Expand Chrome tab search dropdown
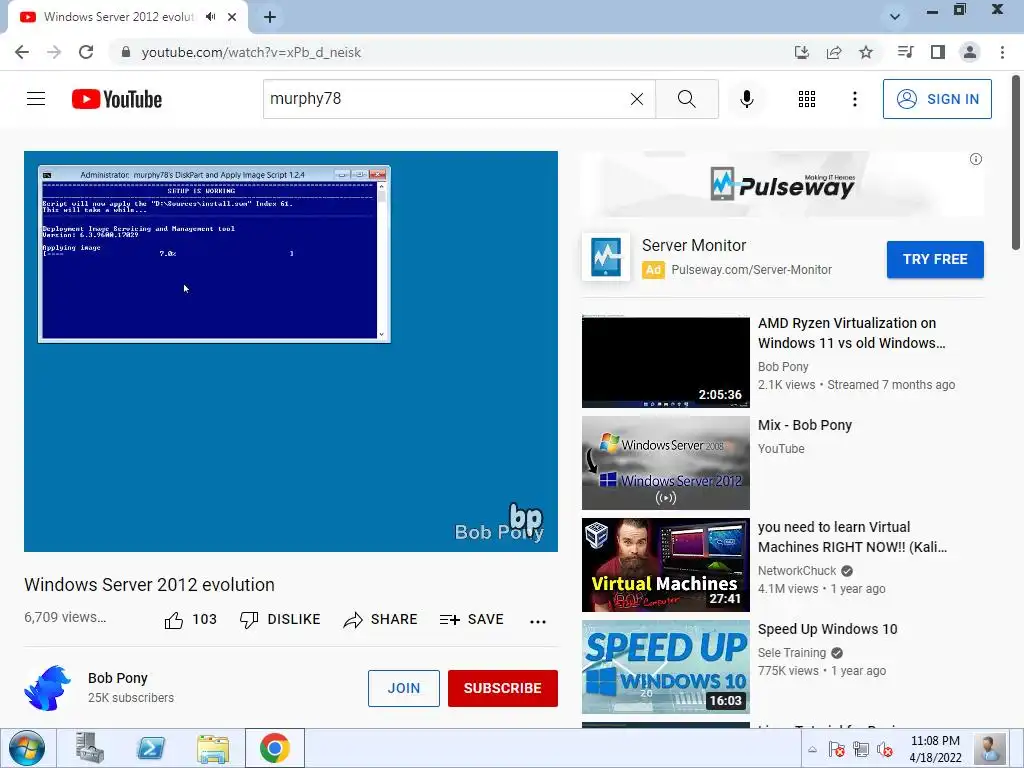 pyautogui.click(x=895, y=17)
